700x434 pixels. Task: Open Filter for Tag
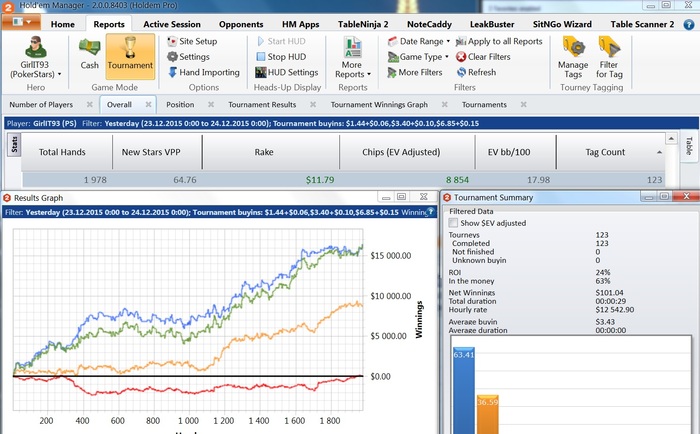coord(609,57)
